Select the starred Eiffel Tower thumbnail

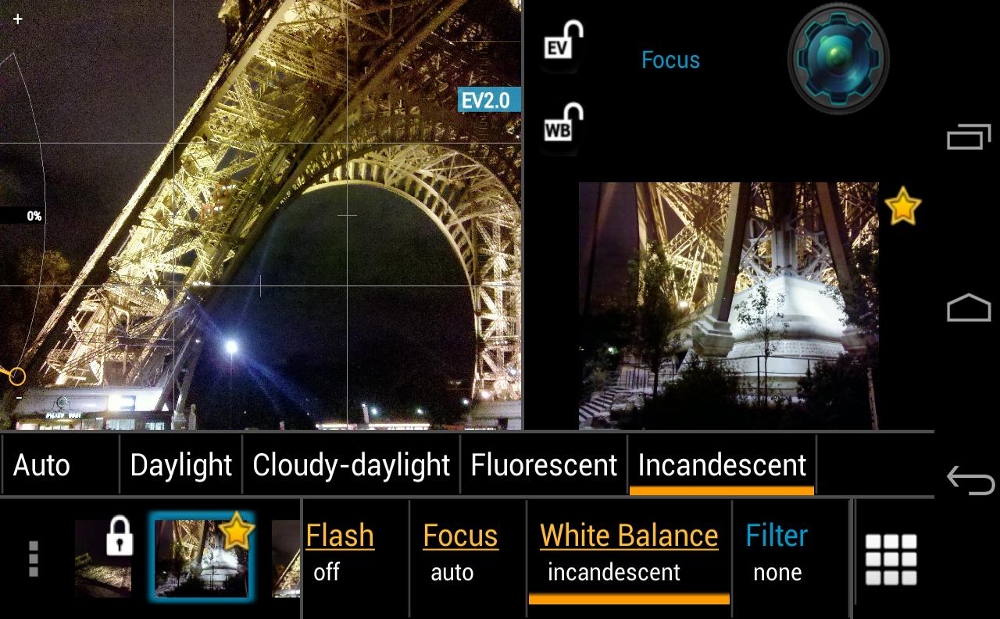[x=202, y=558]
